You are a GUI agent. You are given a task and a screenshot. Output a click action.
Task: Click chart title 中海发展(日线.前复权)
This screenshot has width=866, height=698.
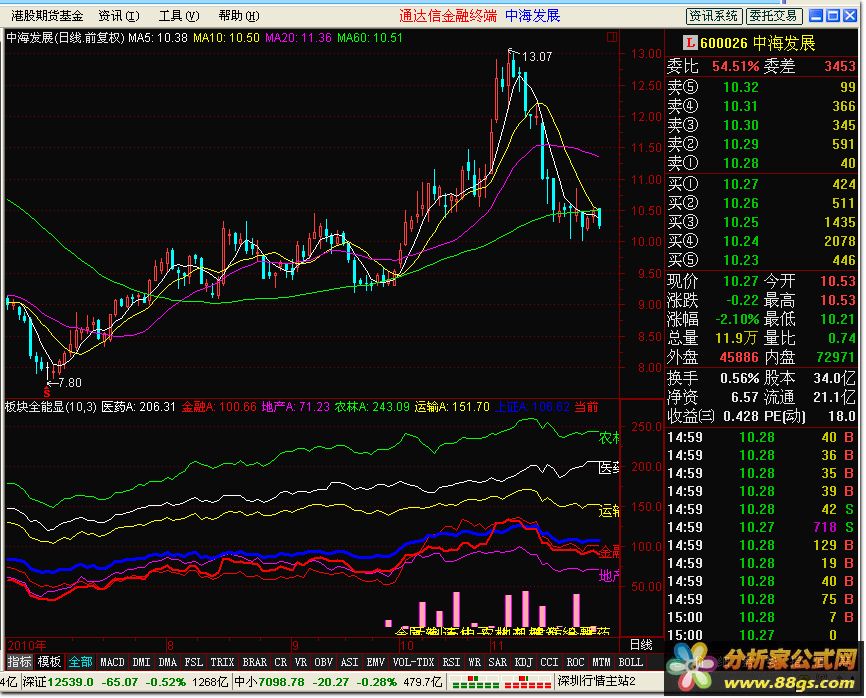[65, 38]
